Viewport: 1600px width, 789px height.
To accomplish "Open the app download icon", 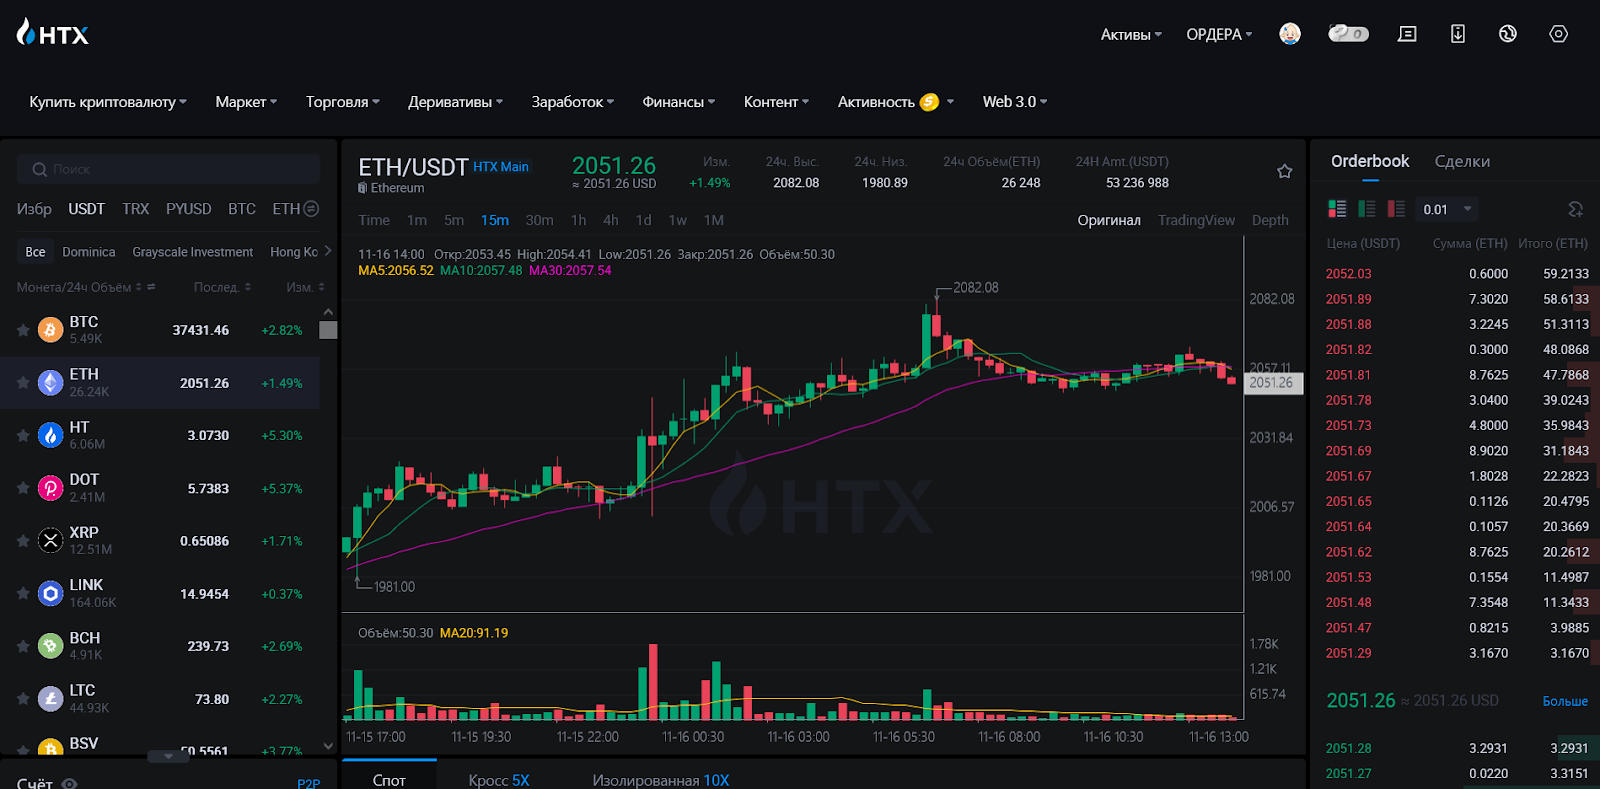I will point(1458,34).
